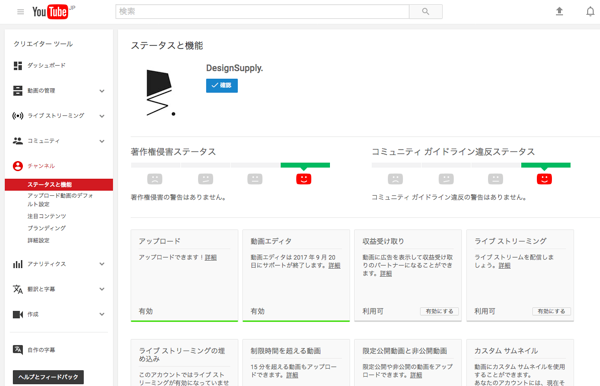This screenshot has height=386, width=600.
Task: Click the red smiley under community guidelines status
Action: (544, 179)
